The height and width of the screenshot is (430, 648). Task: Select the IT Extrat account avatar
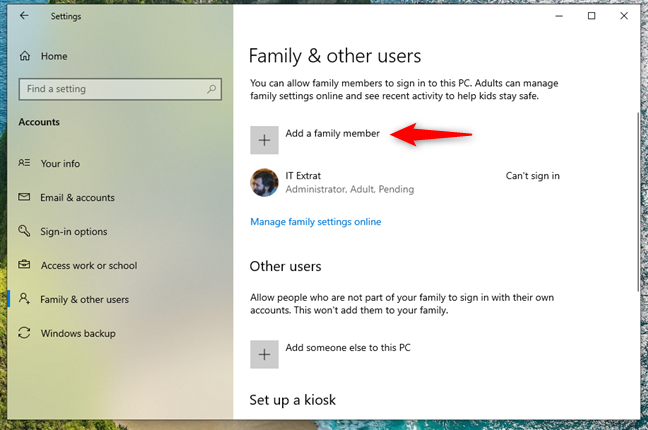click(264, 182)
